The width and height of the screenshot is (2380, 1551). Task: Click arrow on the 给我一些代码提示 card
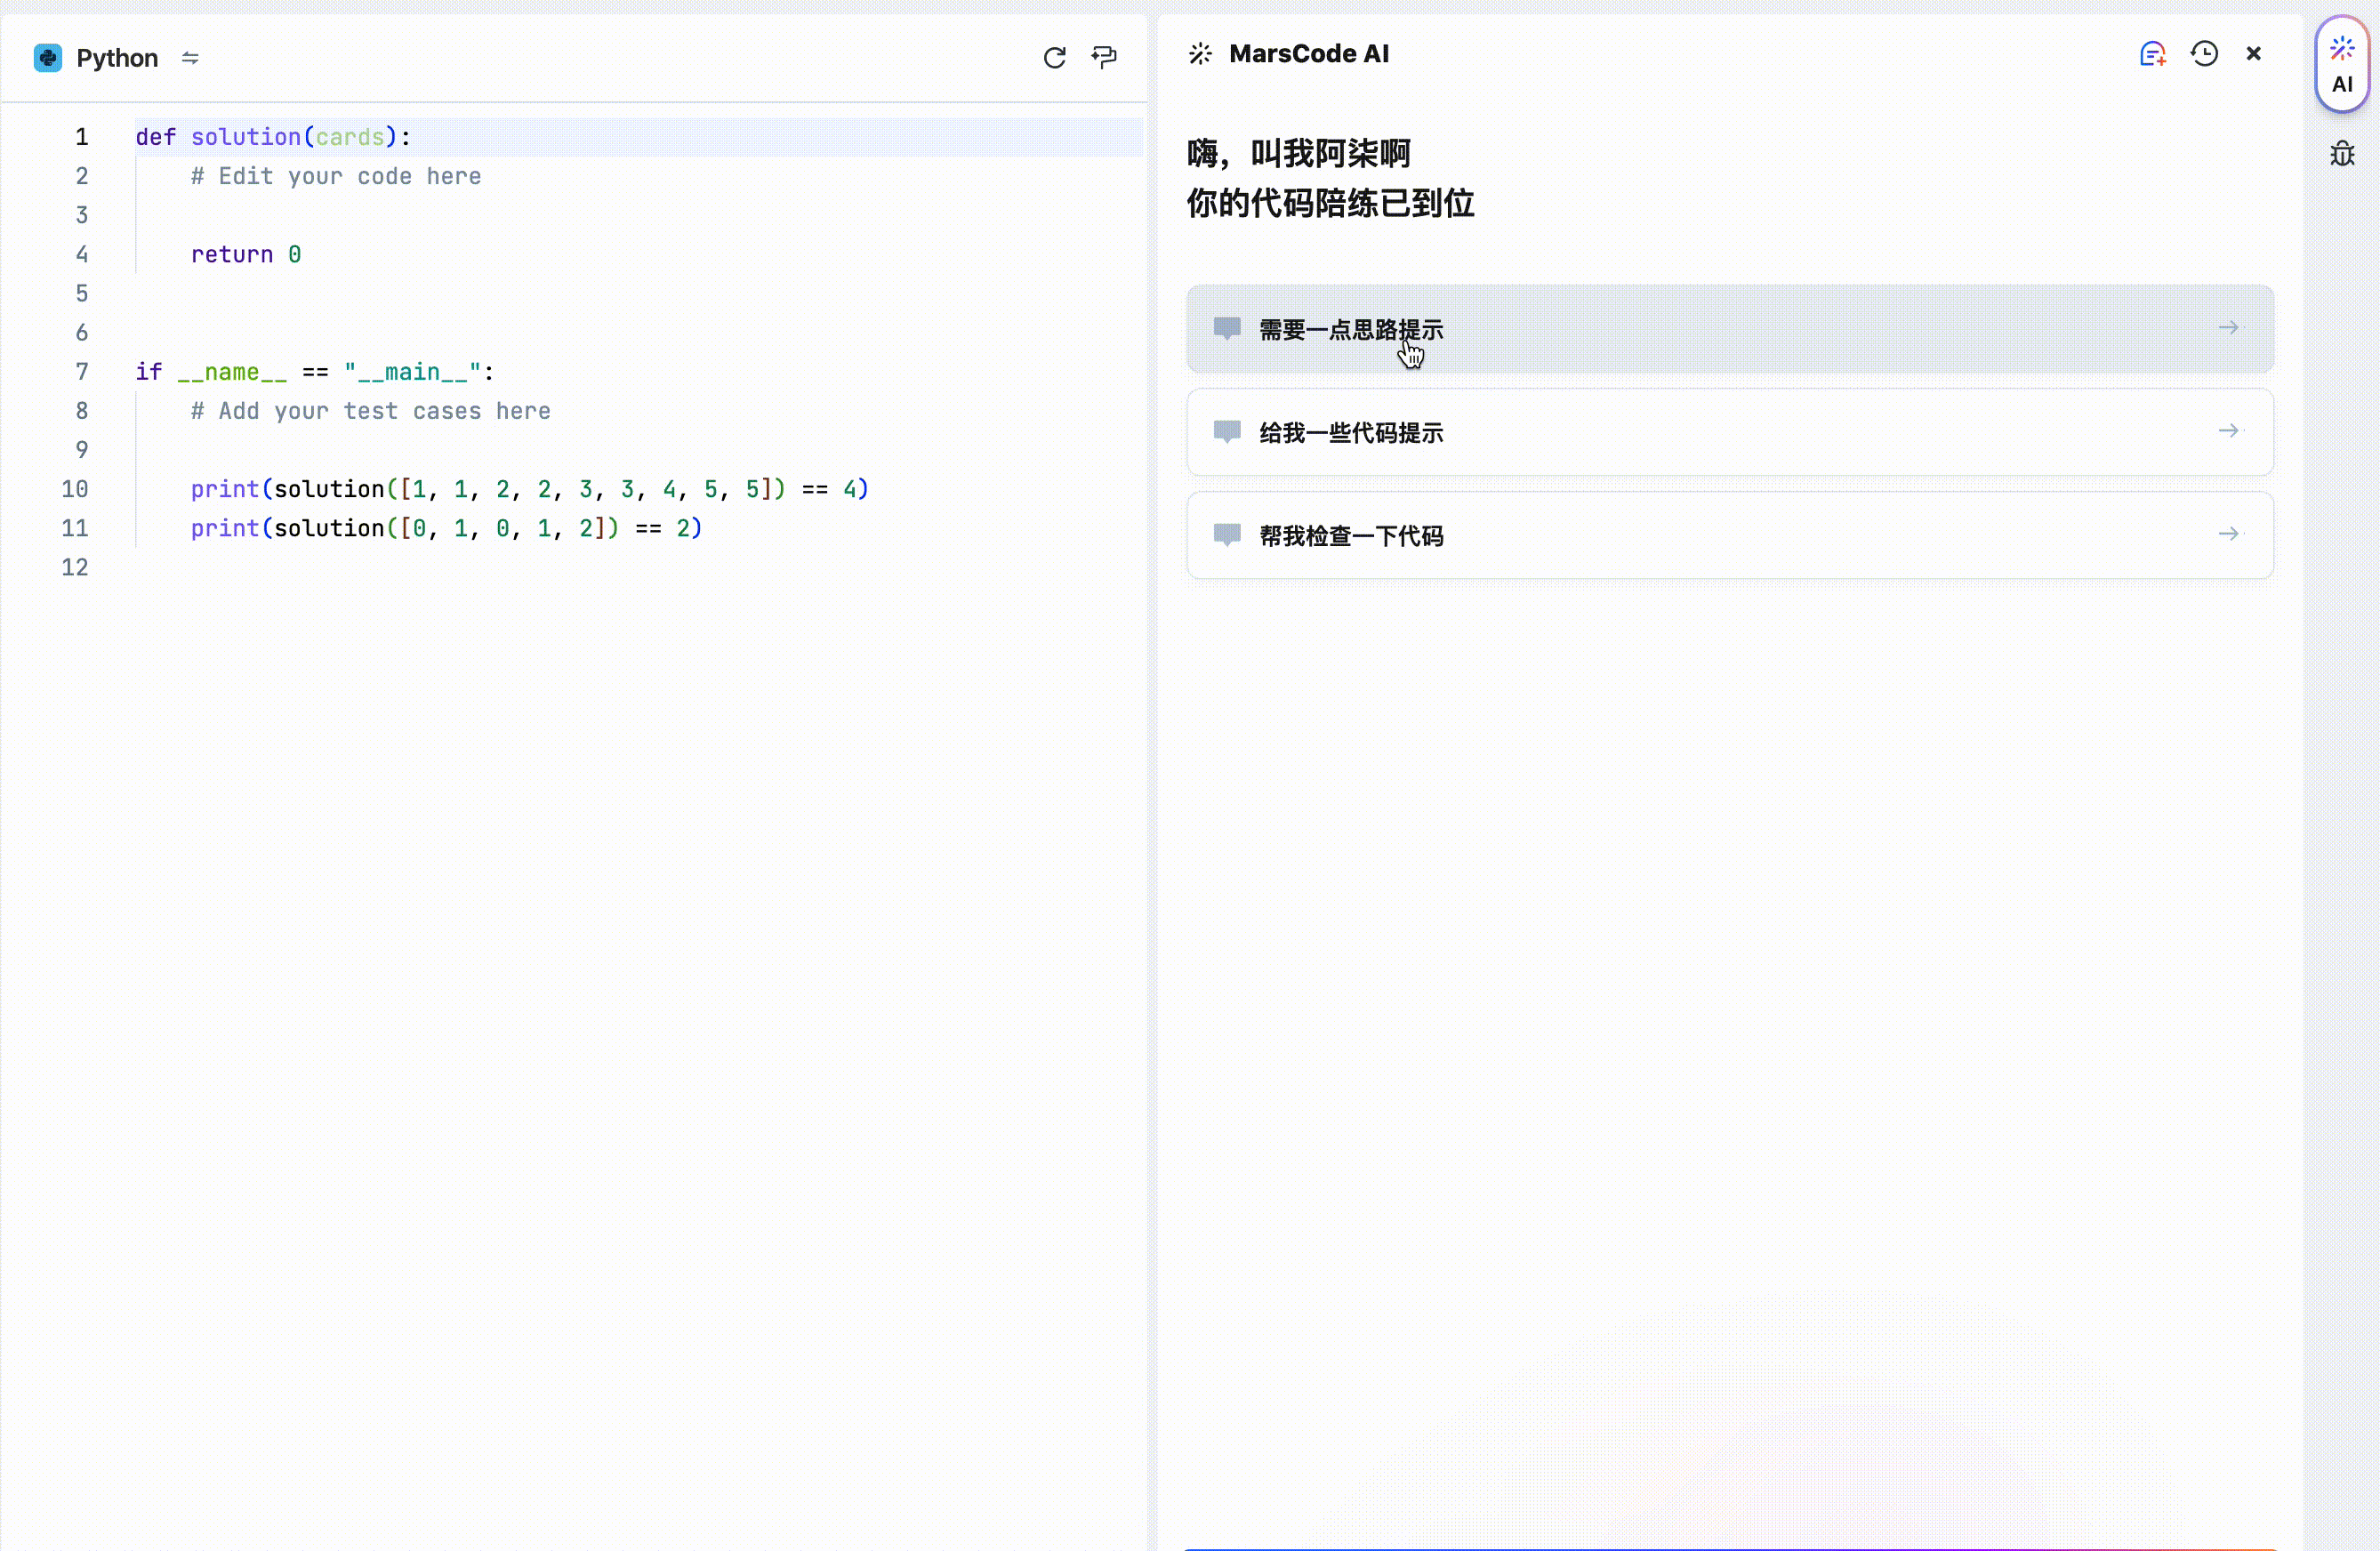tap(2228, 431)
